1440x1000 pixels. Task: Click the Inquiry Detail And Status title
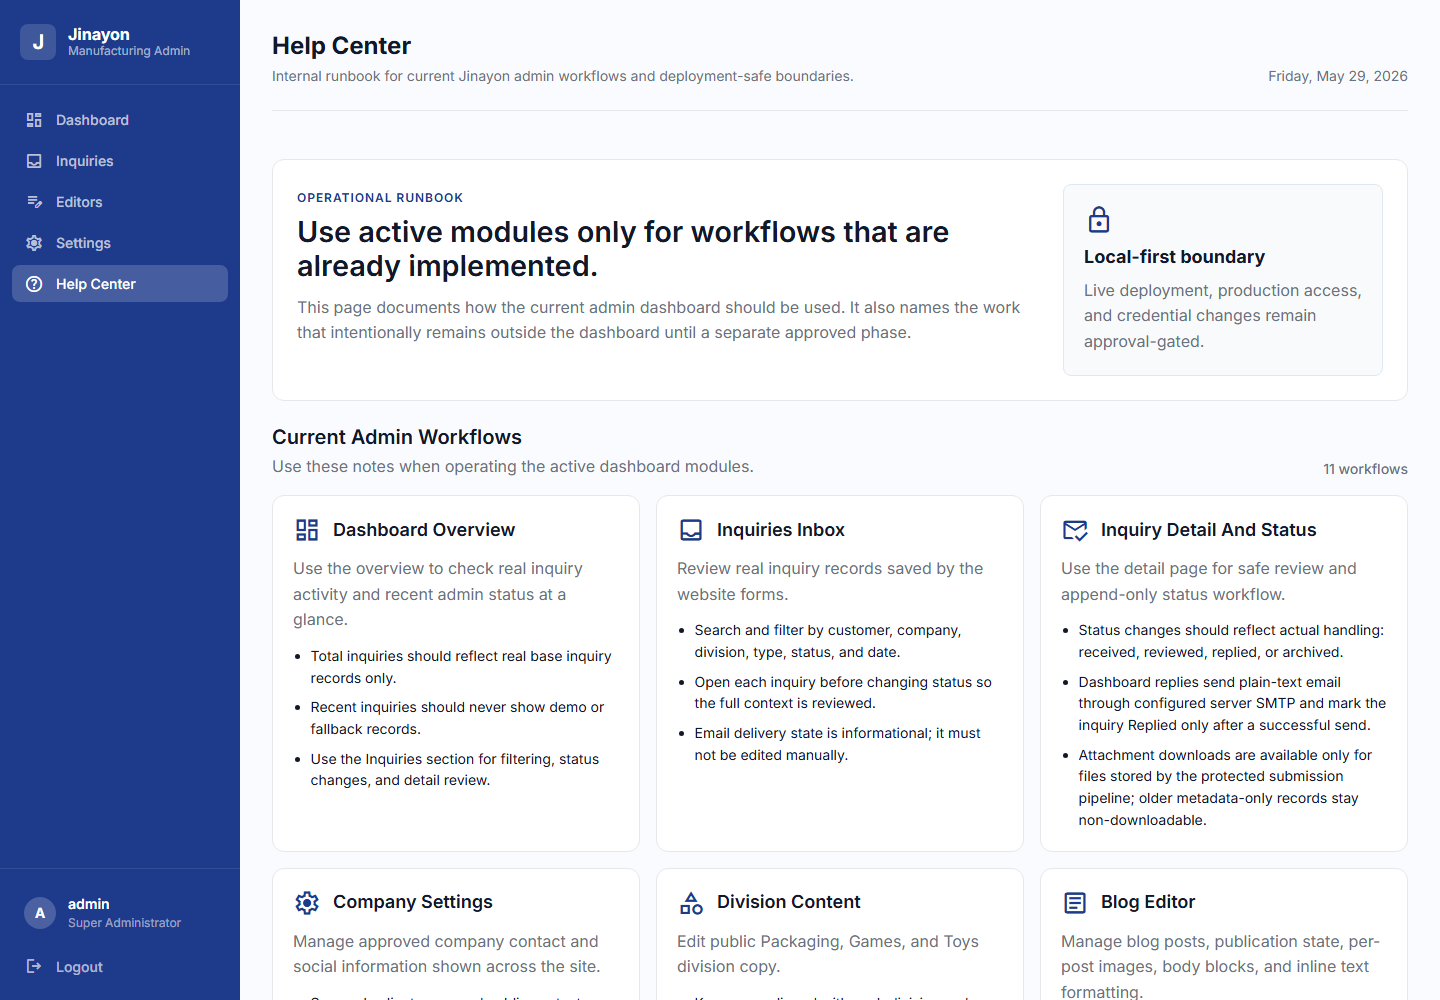(1208, 530)
